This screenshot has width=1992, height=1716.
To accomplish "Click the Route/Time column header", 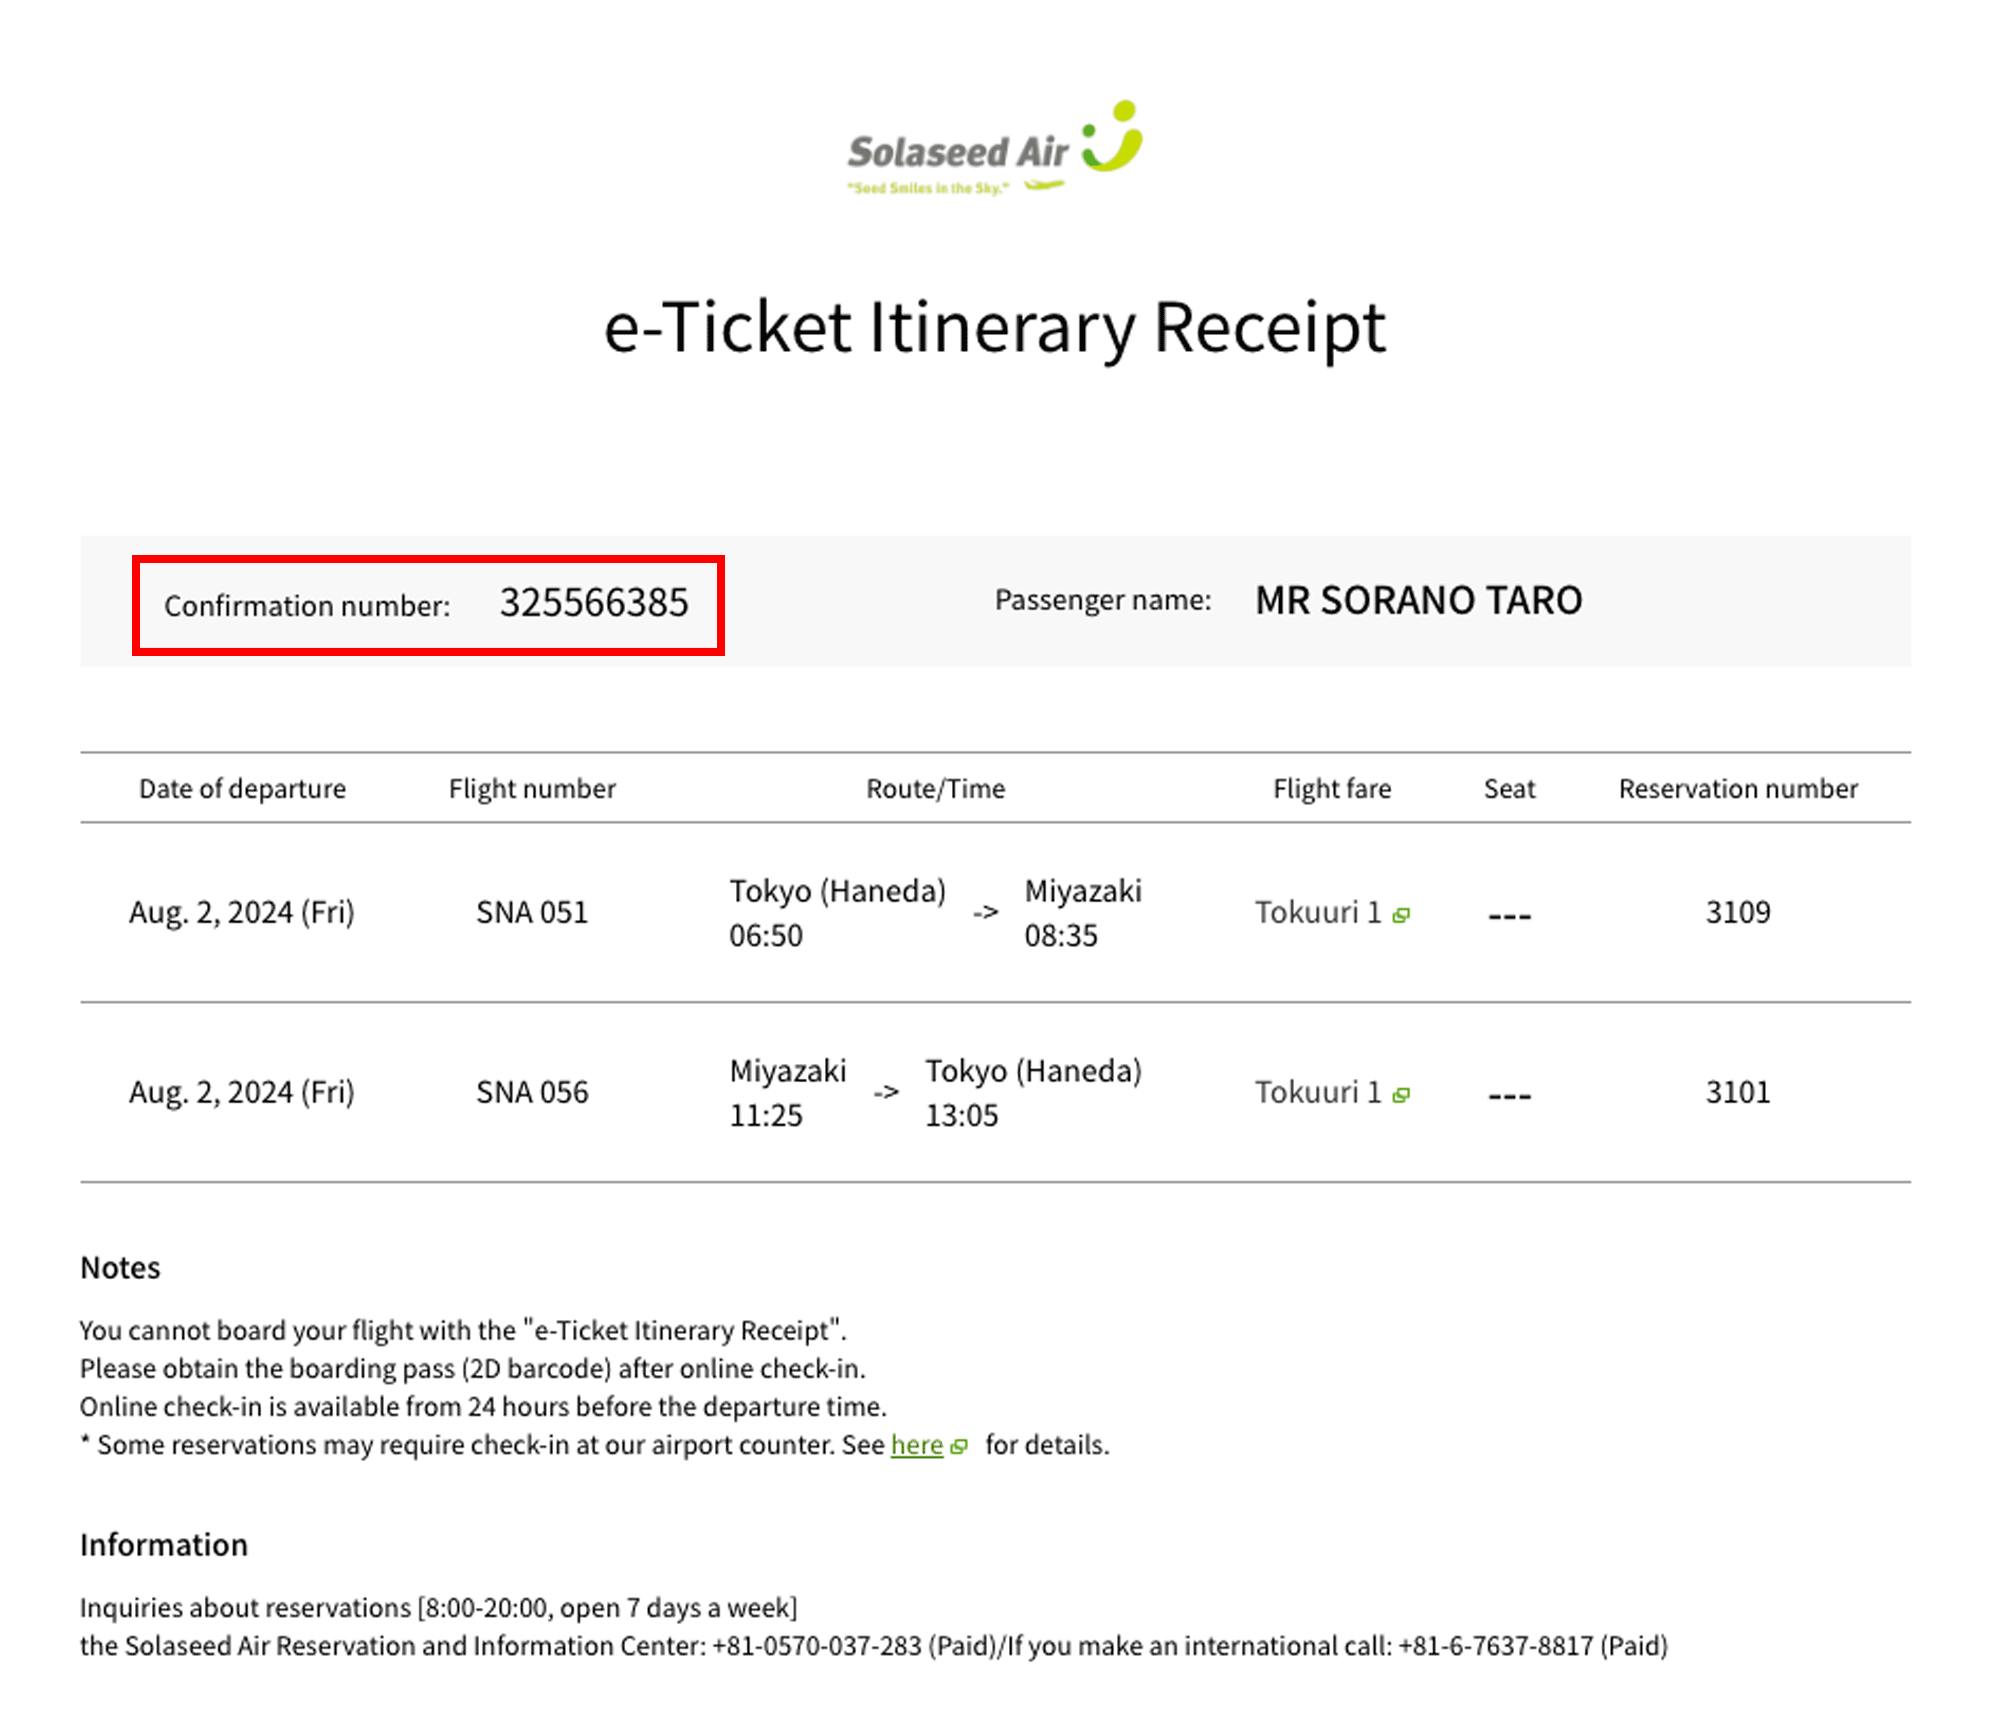I will (x=935, y=789).
